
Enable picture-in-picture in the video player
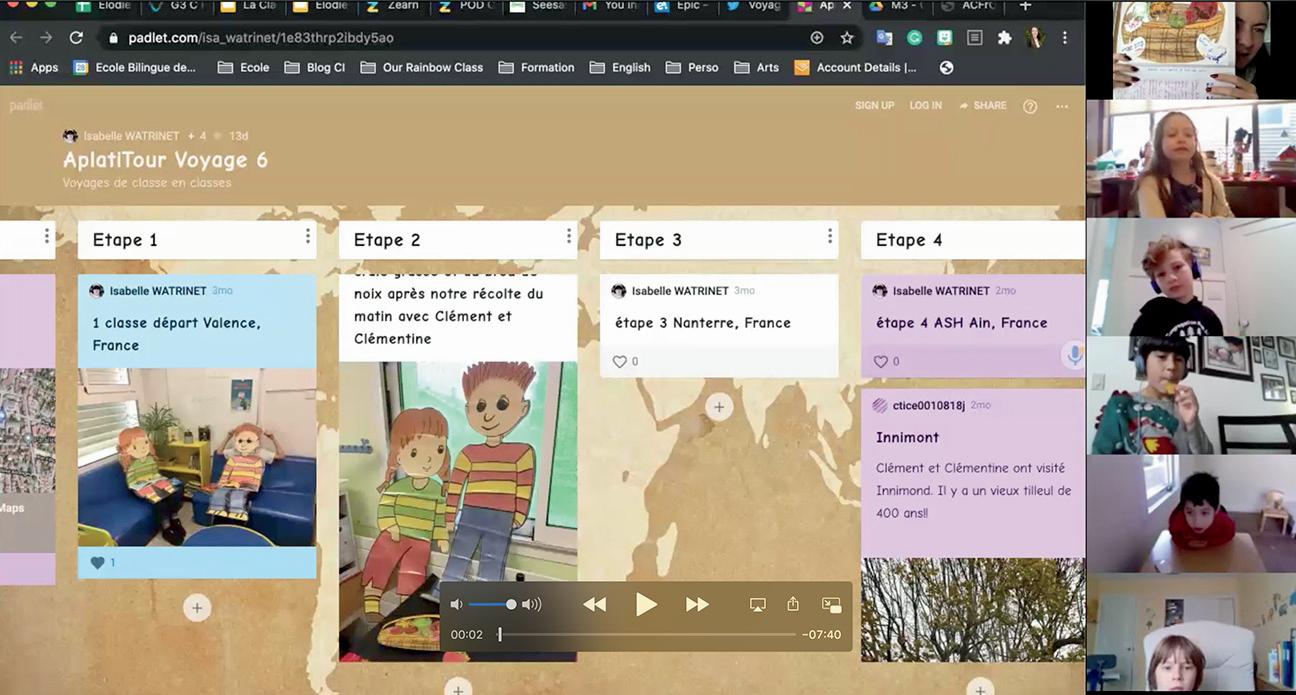click(x=831, y=604)
